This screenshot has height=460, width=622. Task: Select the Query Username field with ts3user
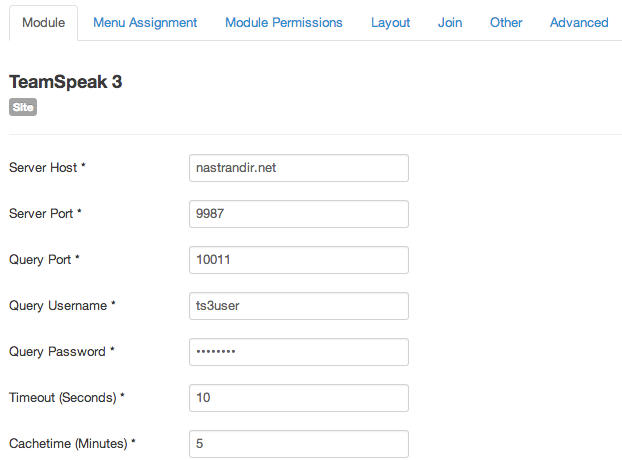[299, 306]
